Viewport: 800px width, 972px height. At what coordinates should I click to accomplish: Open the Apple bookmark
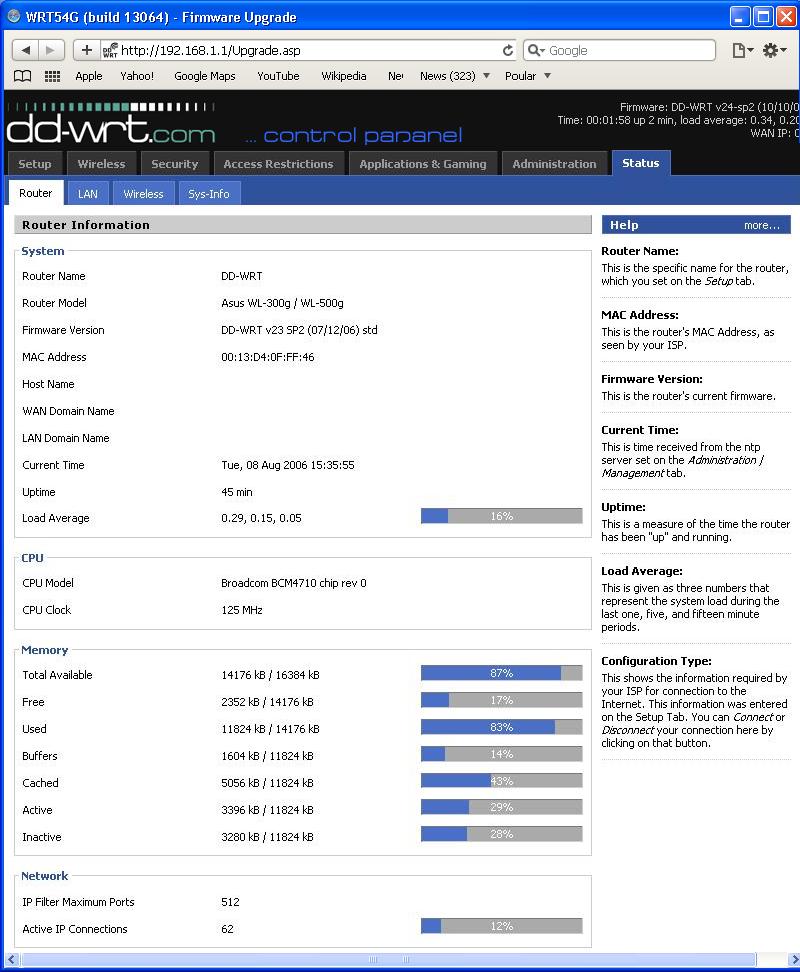click(89, 76)
